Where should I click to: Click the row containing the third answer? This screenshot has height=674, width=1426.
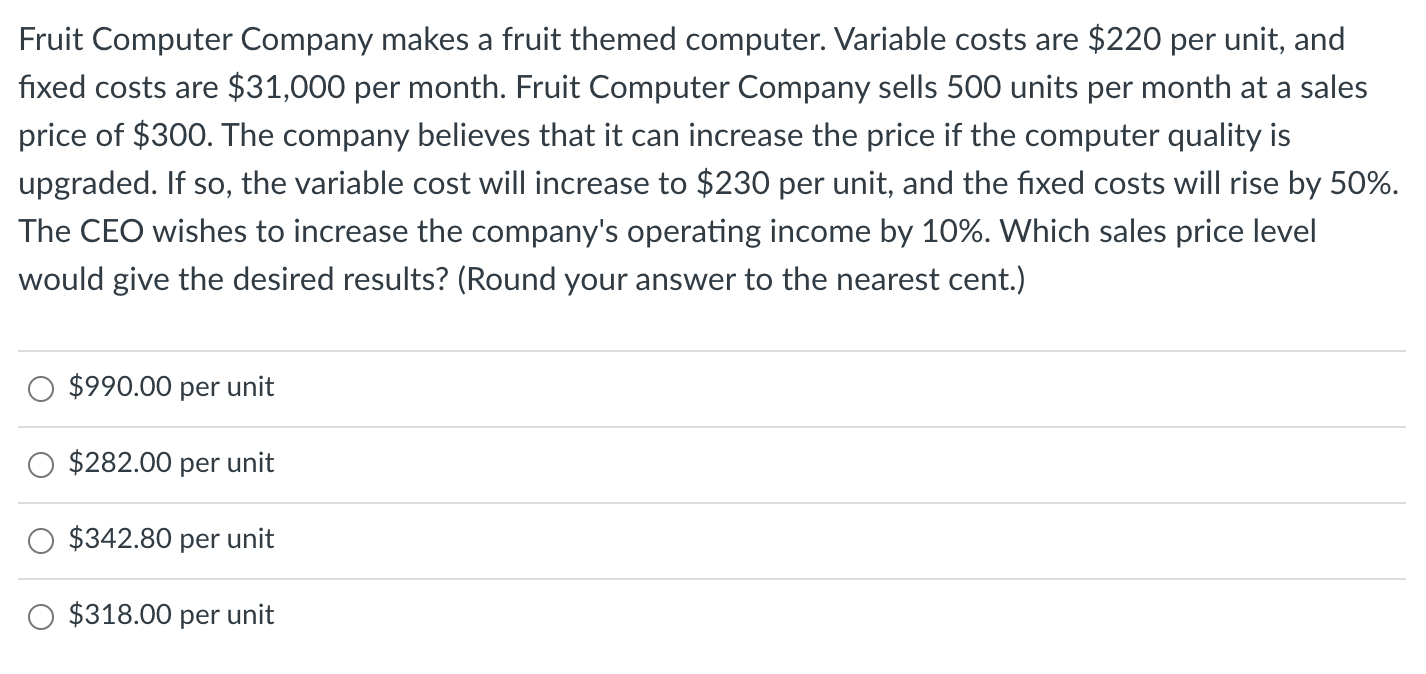pyautogui.click(x=700, y=540)
